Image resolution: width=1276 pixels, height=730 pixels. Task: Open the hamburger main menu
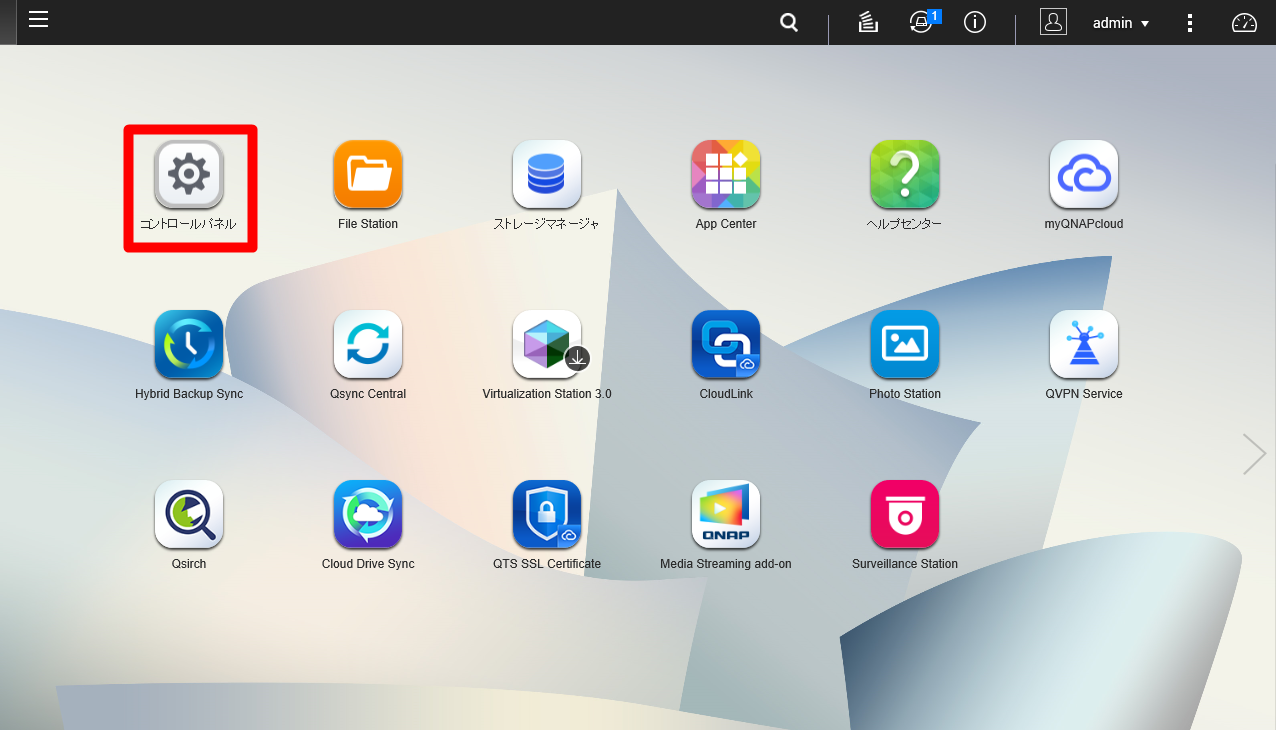tap(38, 19)
